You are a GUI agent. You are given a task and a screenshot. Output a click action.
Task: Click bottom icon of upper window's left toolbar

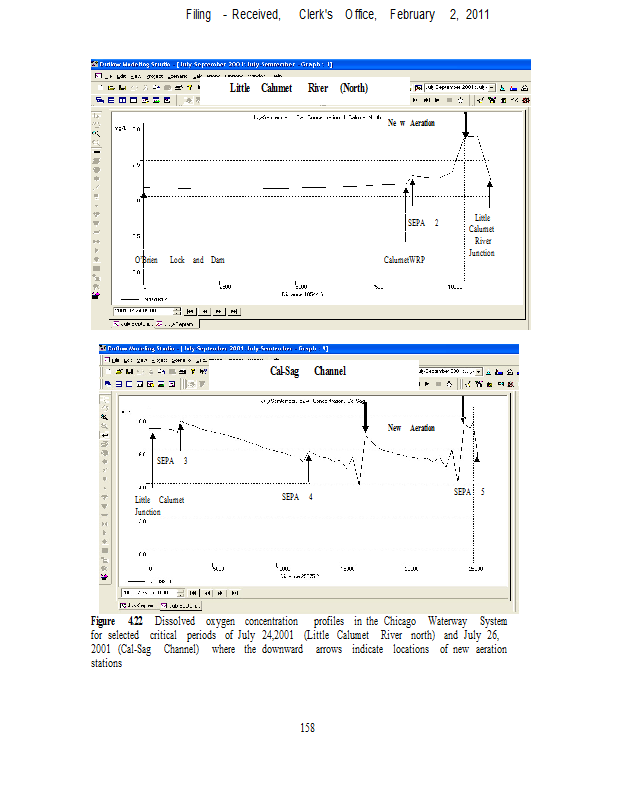coord(96,295)
